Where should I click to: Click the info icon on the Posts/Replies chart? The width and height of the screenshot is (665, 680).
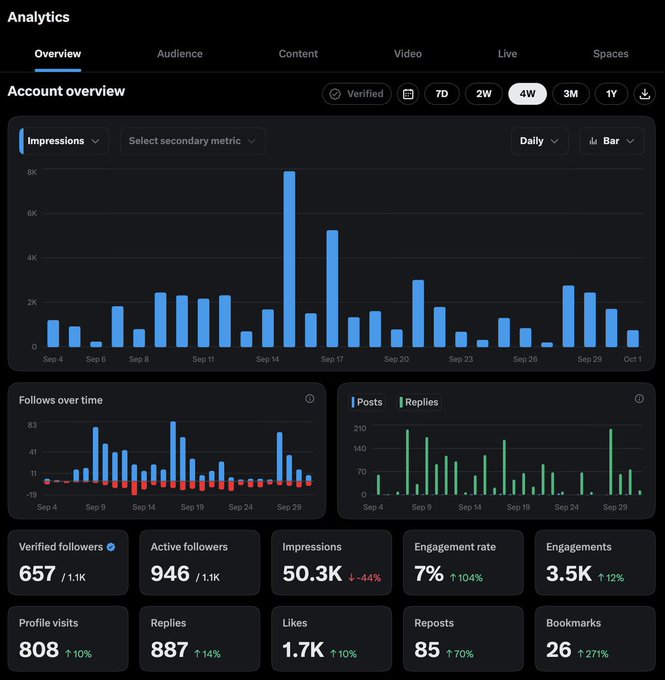tap(639, 399)
